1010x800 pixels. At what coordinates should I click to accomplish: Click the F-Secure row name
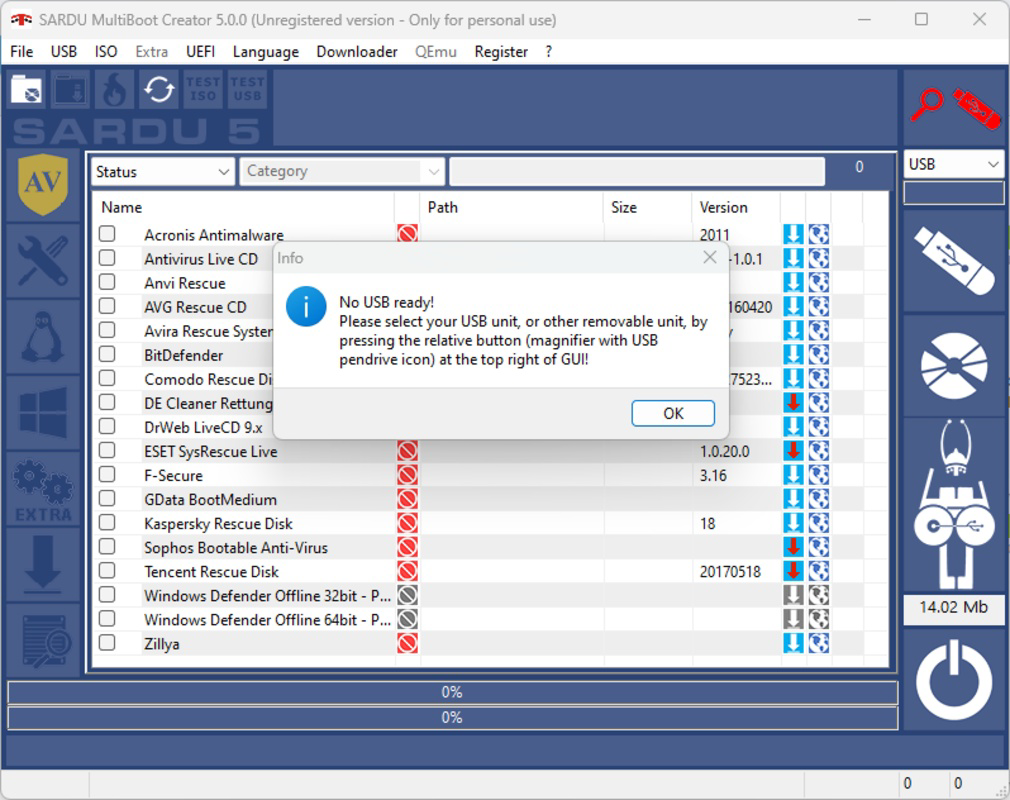coord(173,475)
